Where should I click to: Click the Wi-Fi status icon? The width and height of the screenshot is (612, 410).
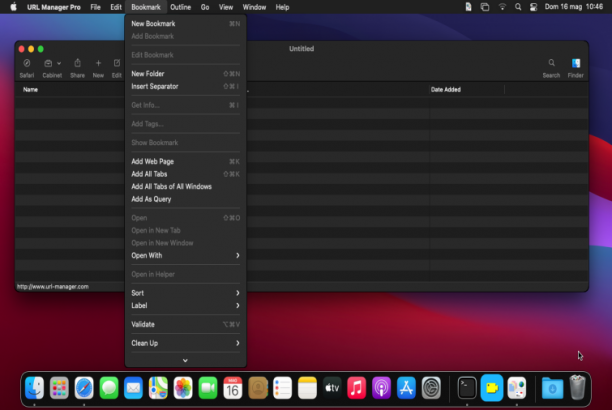(x=502, y=7)
